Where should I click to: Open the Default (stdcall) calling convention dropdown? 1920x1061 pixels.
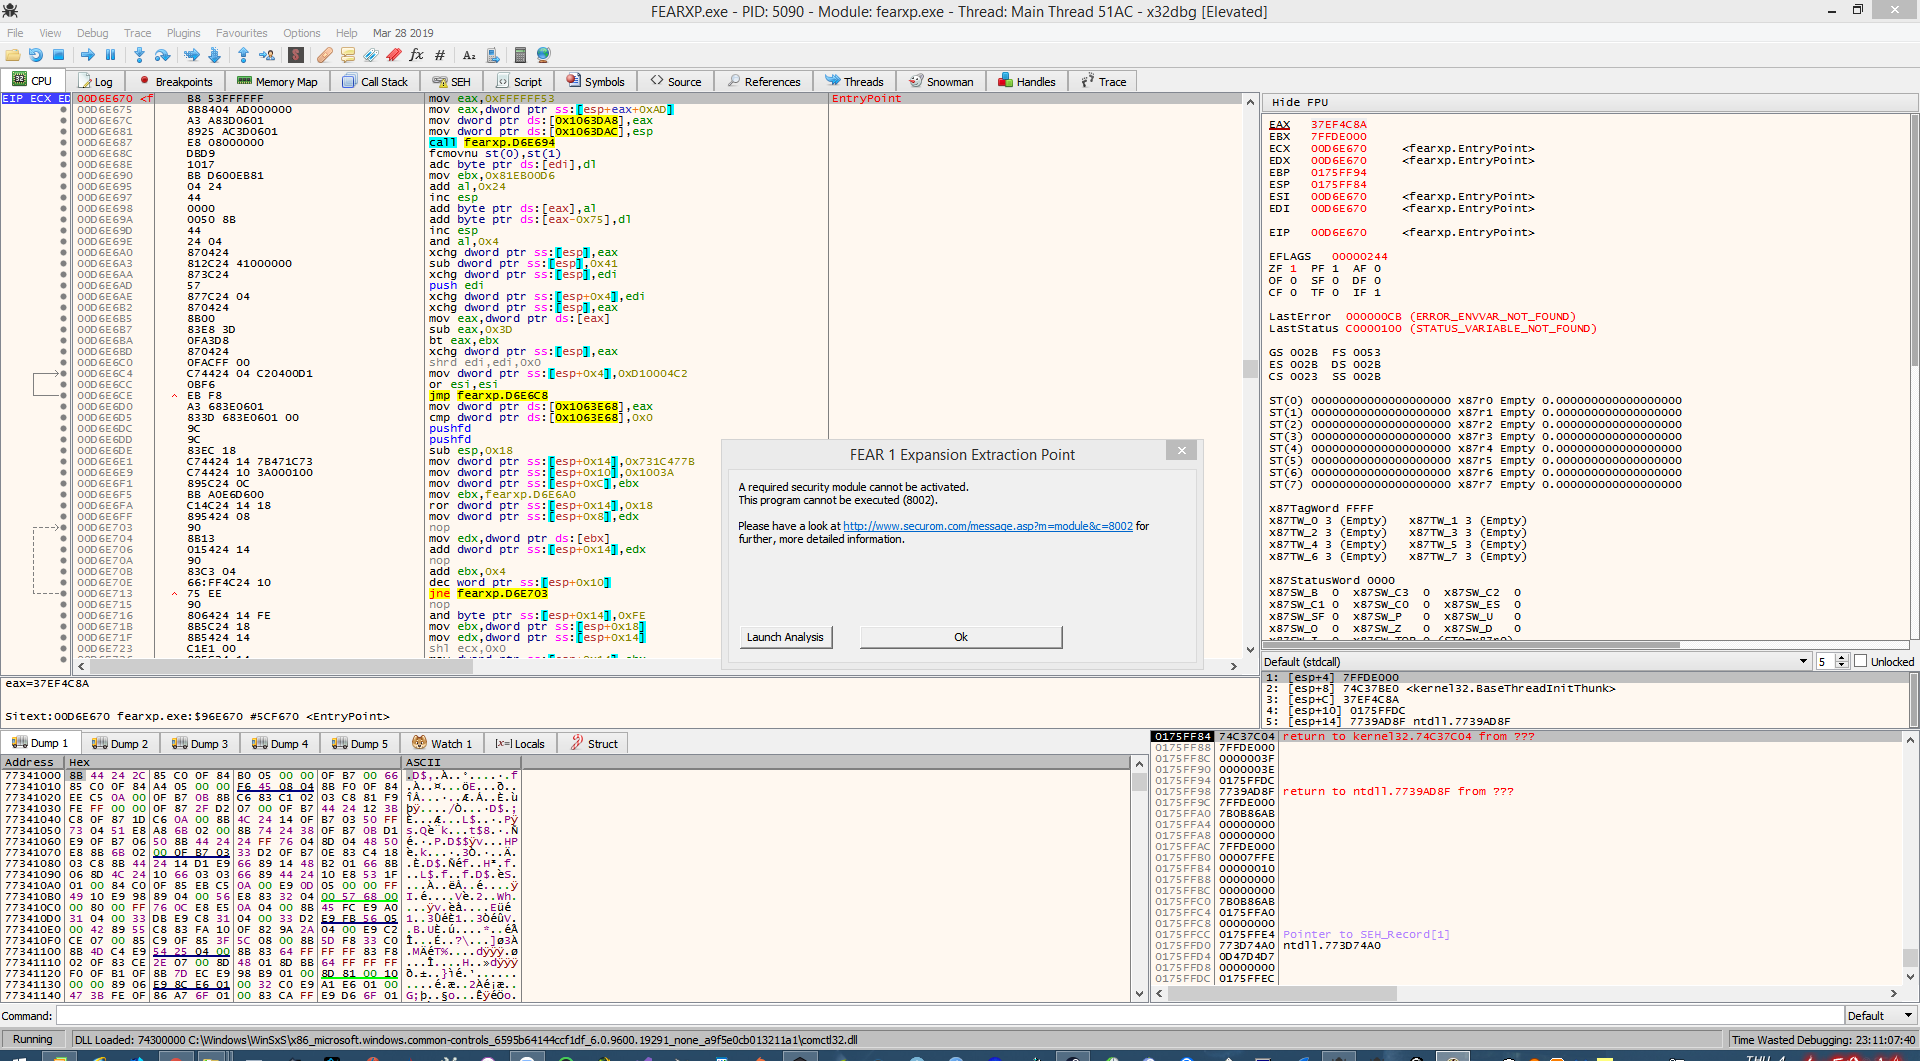click(x=1536, y=662)
